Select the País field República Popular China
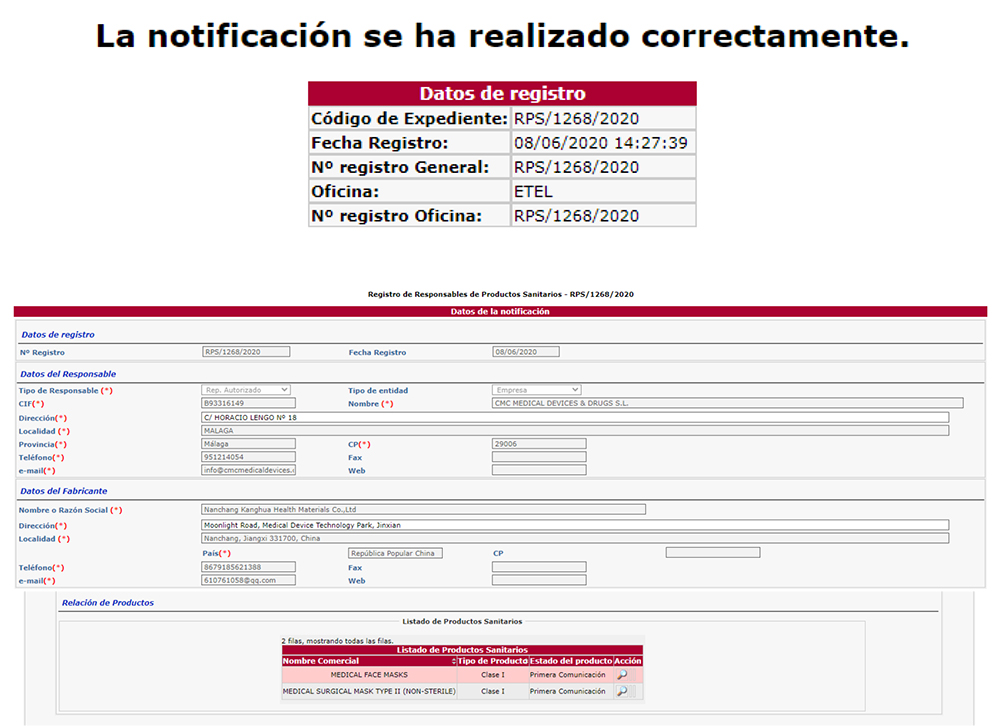This screenshot has width=1000, height=726. [x=395, y=553]
